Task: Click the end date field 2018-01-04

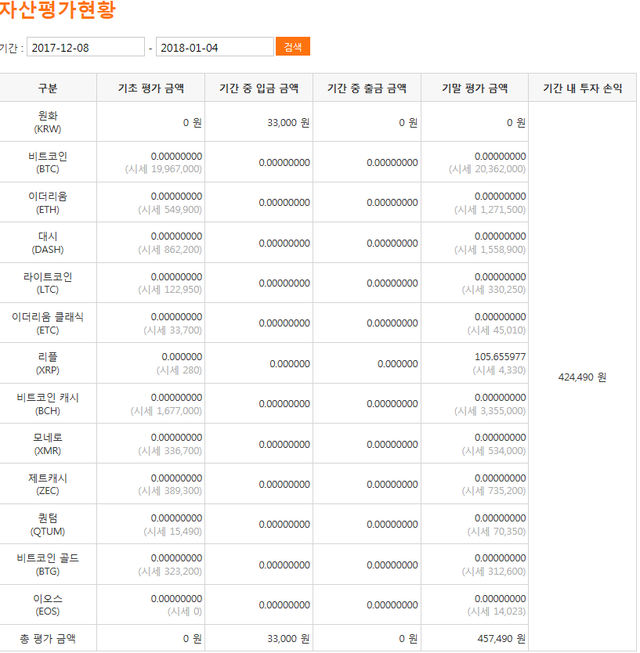Action: [214, 47]
